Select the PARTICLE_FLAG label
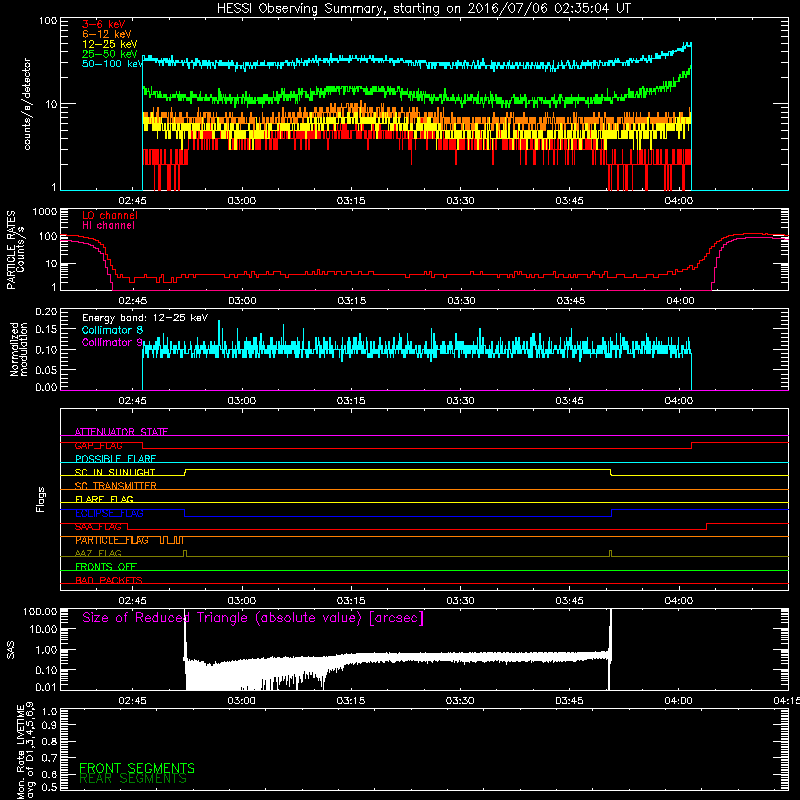 [x=112, y=540]
